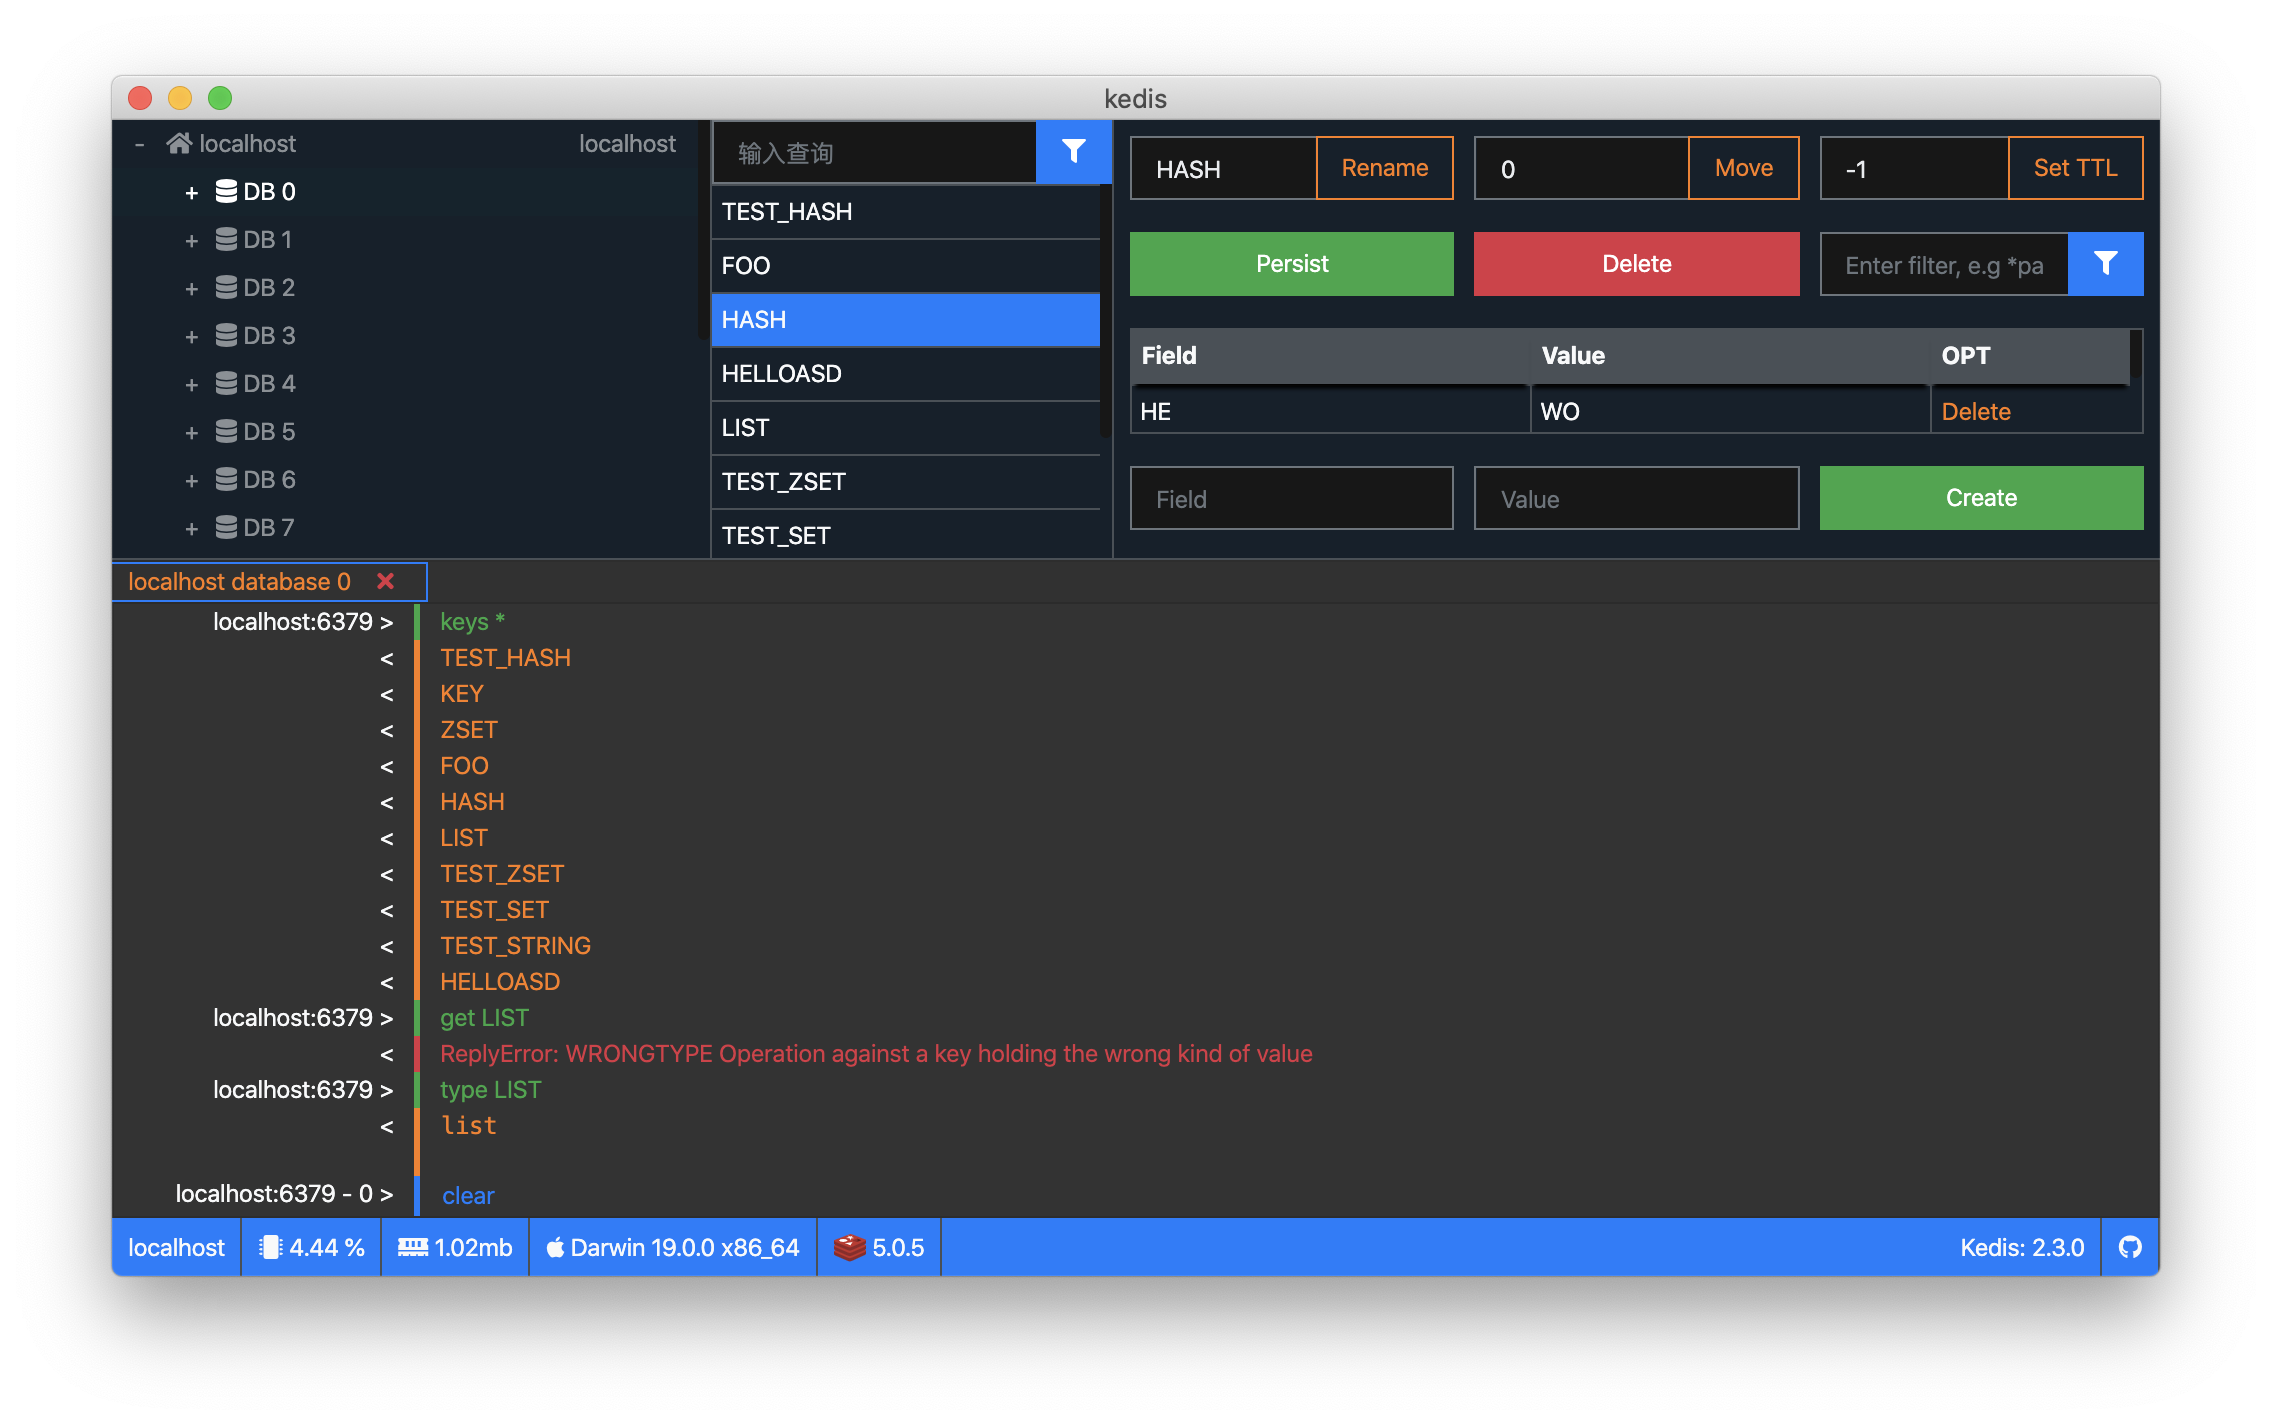Viewport: 2272px width, 1424px height.
Task: Select the HASH key in the list
Action: pos(906,320)
